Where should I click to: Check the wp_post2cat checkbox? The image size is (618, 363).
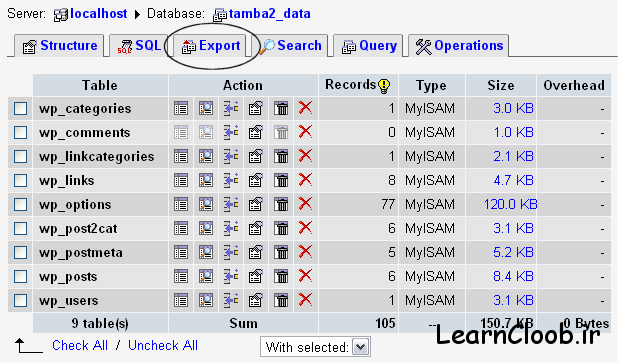click(20, 229)
